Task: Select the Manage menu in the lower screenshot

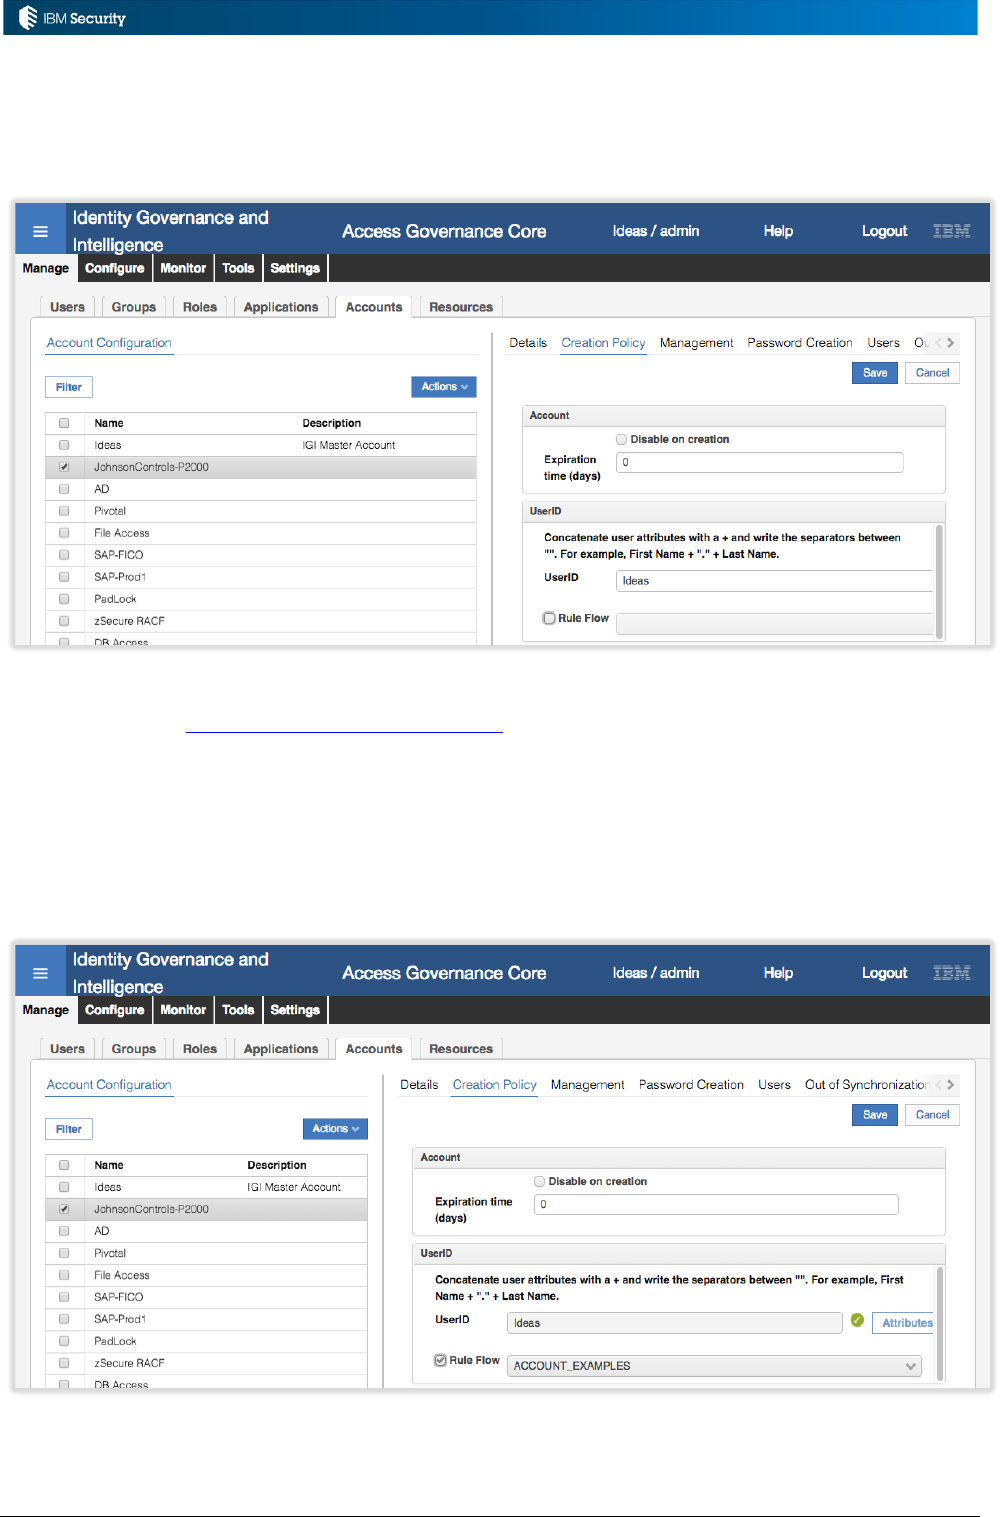Action: 46,1010
